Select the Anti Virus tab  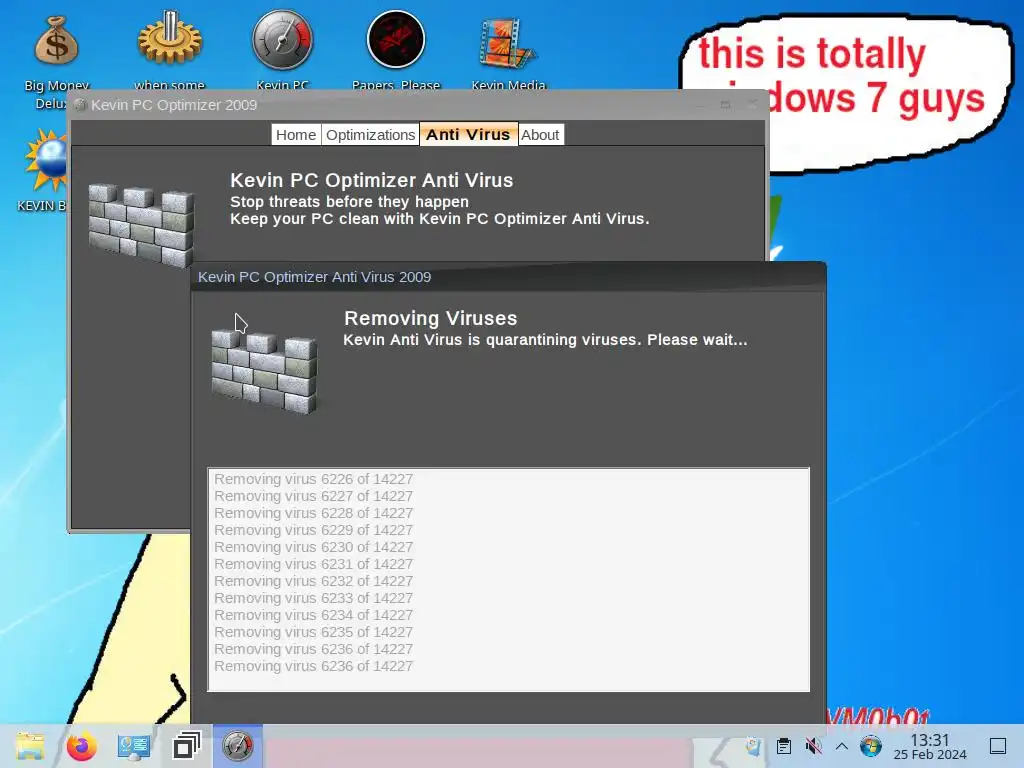(x=468, y=135)
